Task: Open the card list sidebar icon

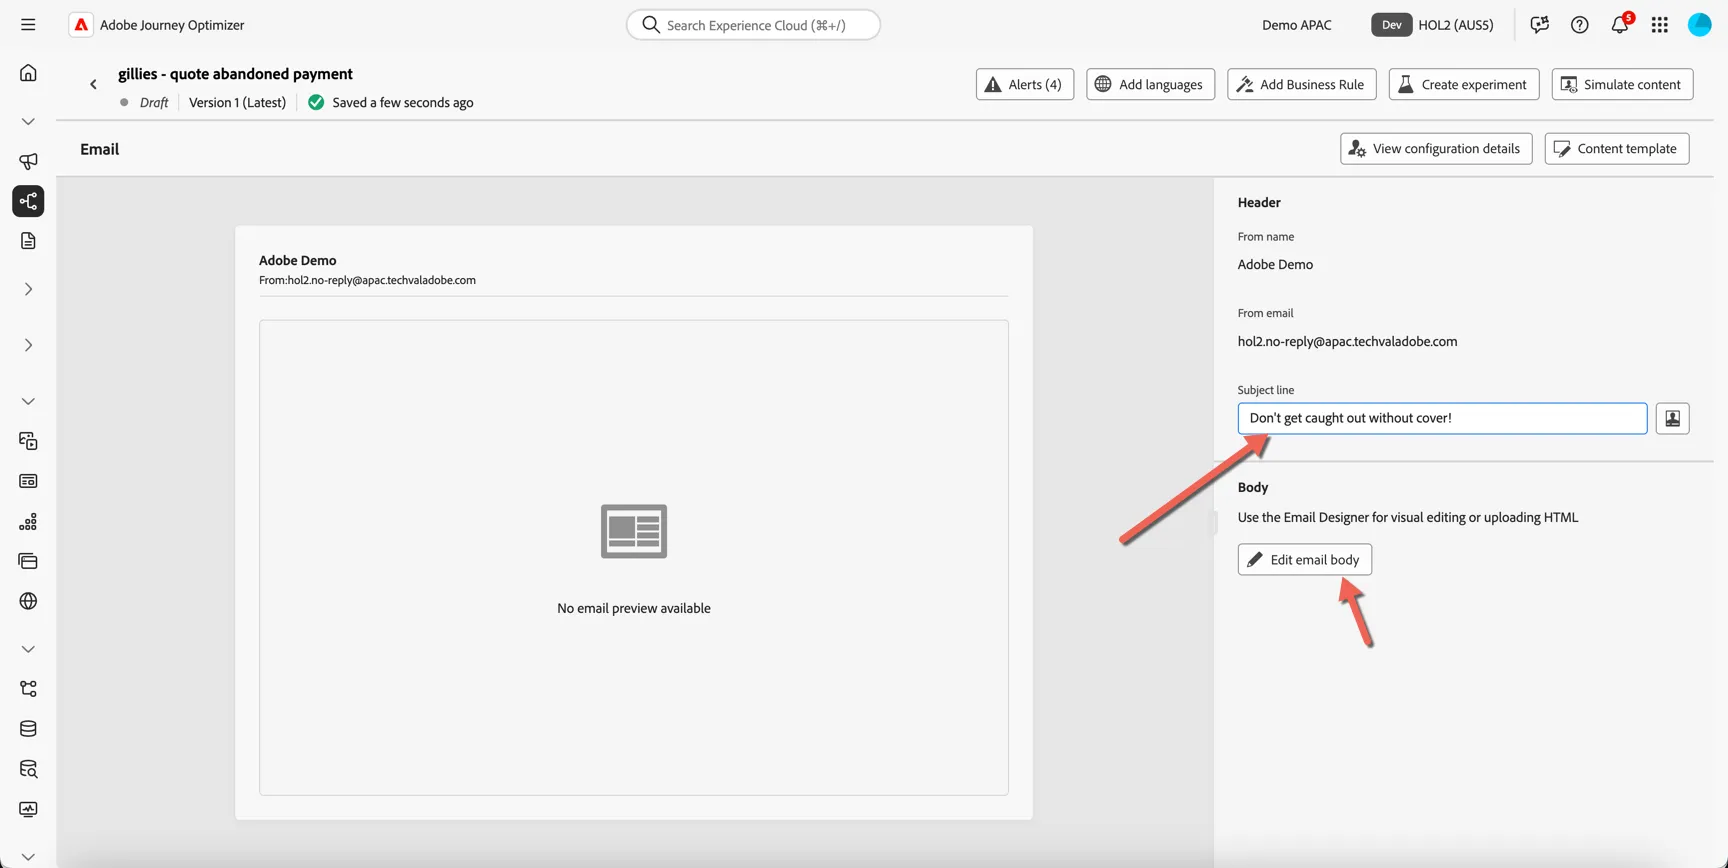Action: coord(28,481)
